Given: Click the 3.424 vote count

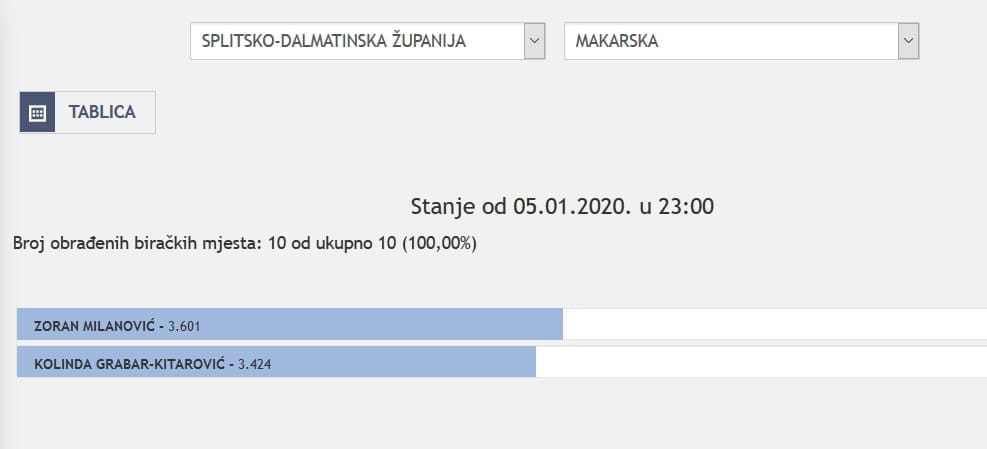Looking at the screenshot, I should coord(254,363).
